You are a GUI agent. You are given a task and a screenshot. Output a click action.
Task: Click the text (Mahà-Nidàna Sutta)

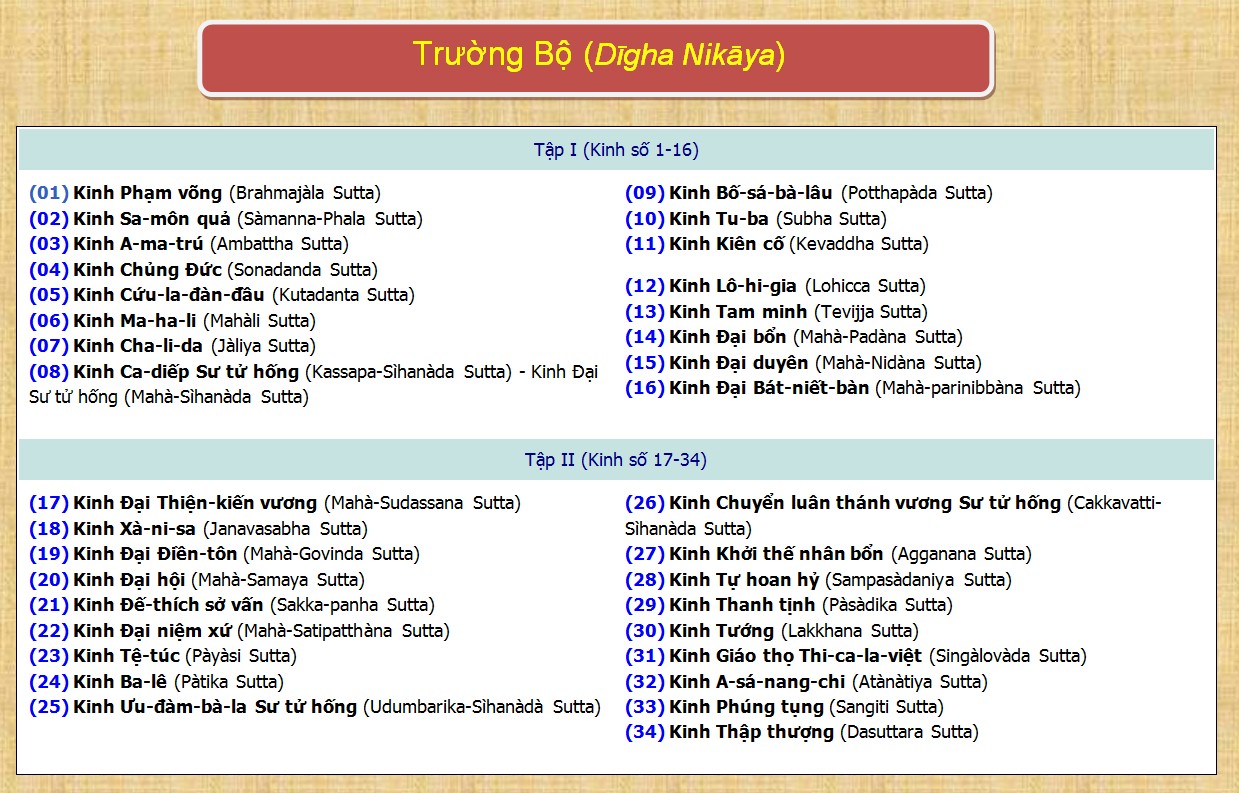pyautogui.click(x=899, y=362)
